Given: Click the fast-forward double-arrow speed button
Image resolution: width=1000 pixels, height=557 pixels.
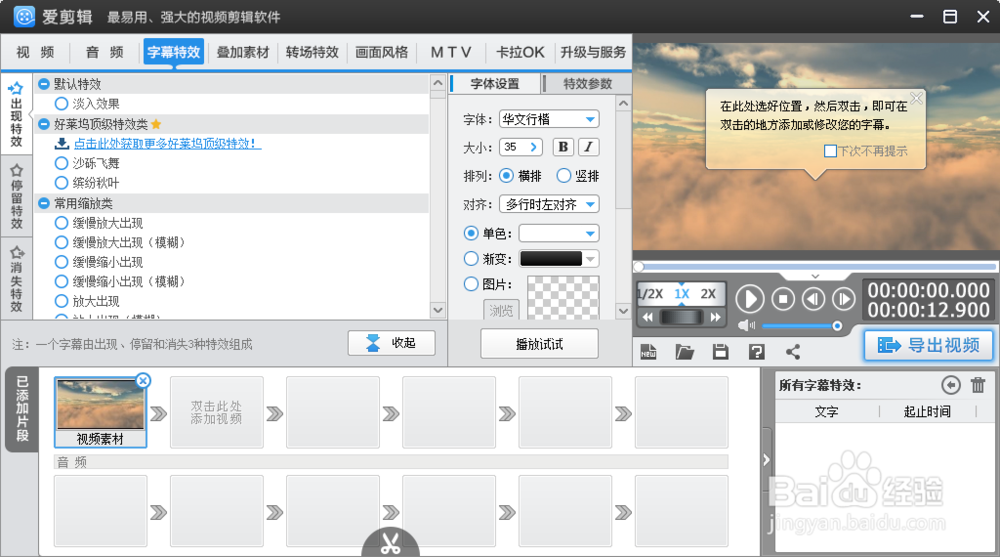Looking at the screenshot, I should coord(716,317).
